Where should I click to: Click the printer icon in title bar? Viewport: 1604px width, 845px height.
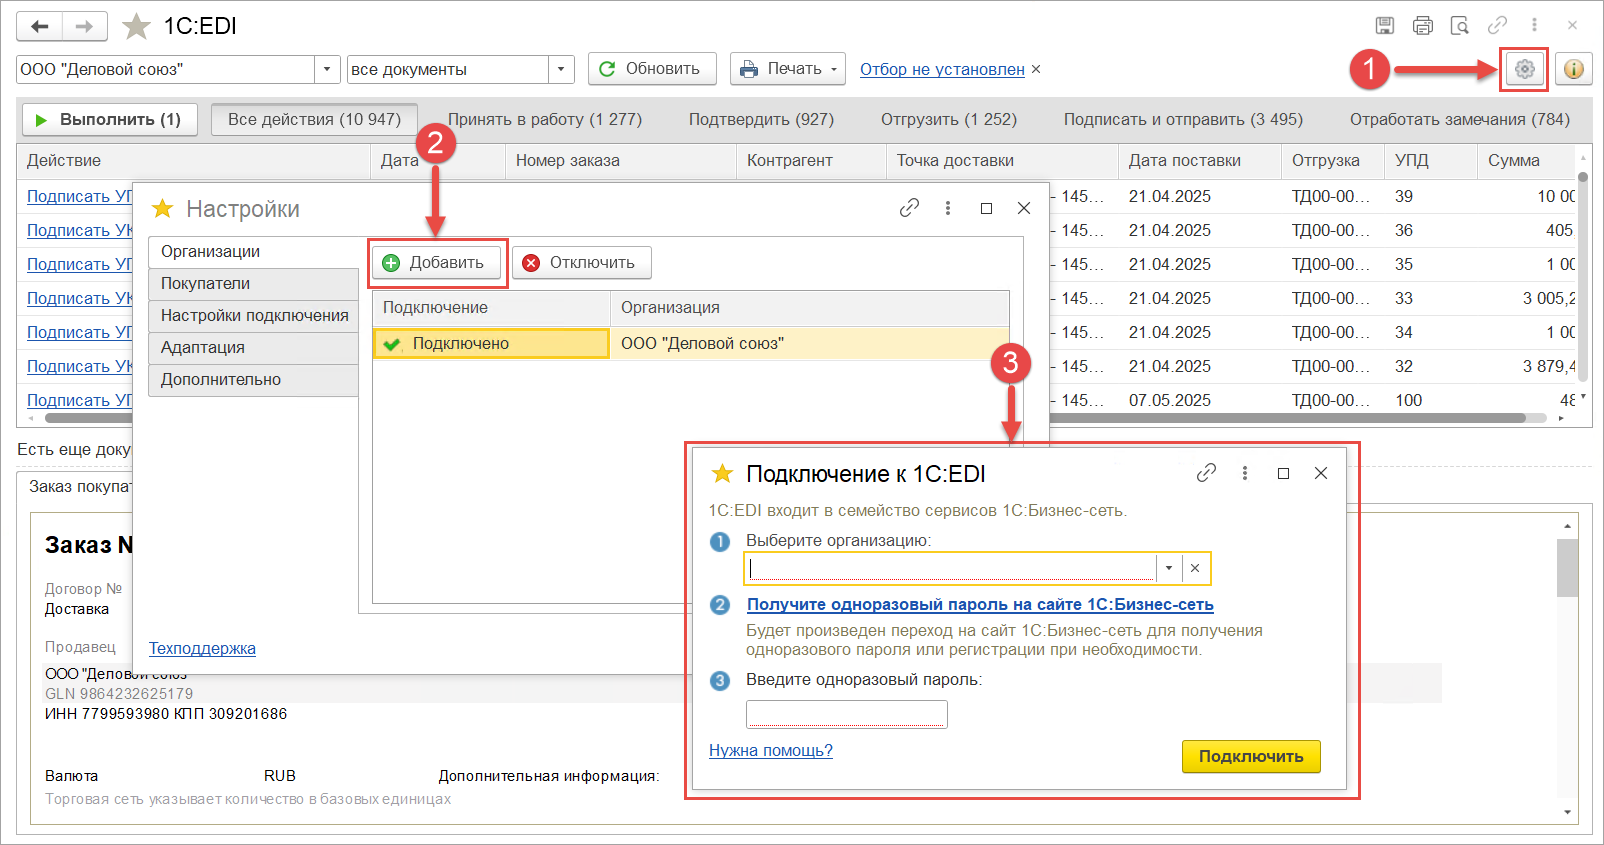point(1422,26)
